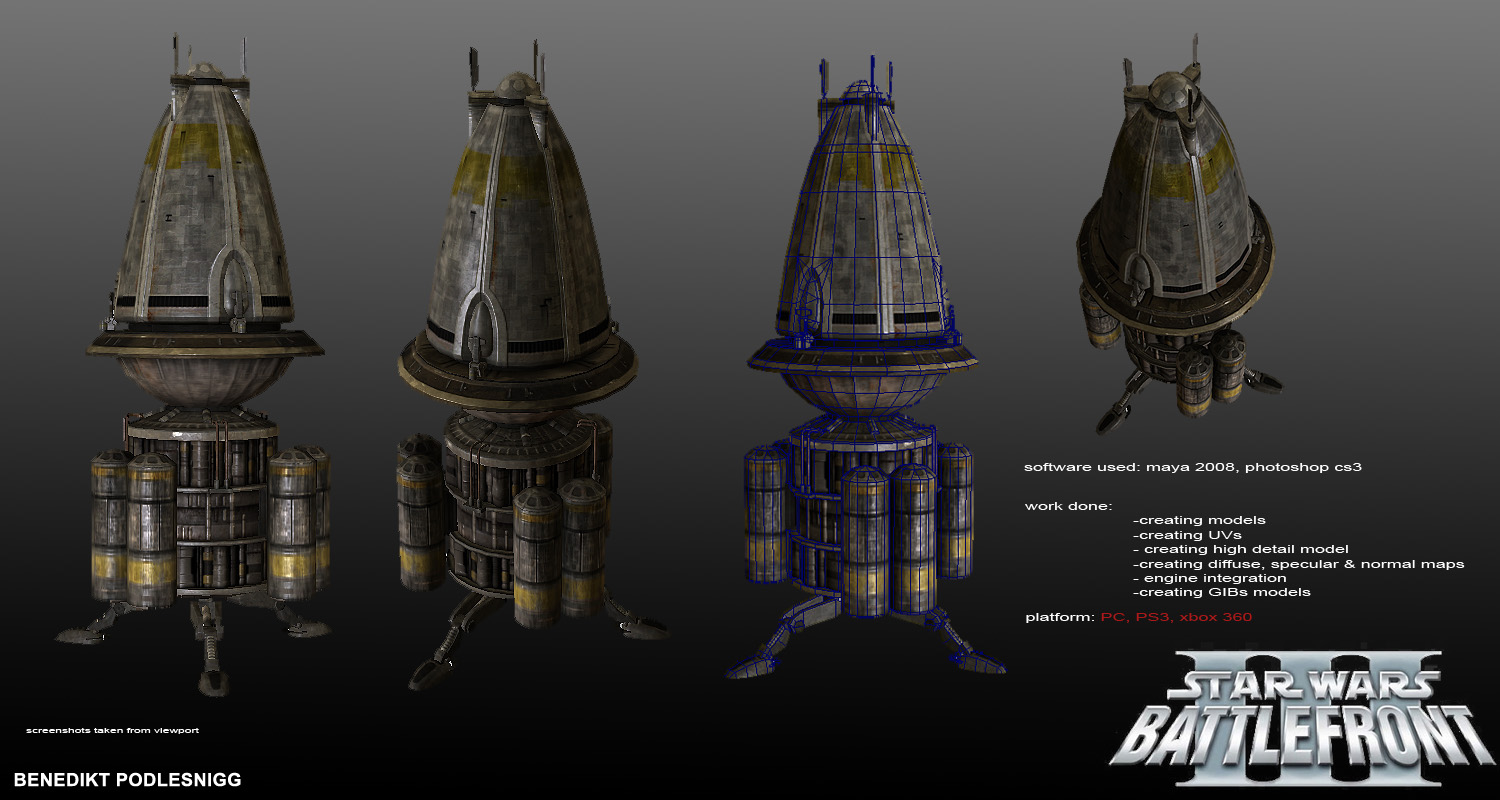Click the 'software used: maya 2008, photoshop cs3' line

tap(1193, 467)
